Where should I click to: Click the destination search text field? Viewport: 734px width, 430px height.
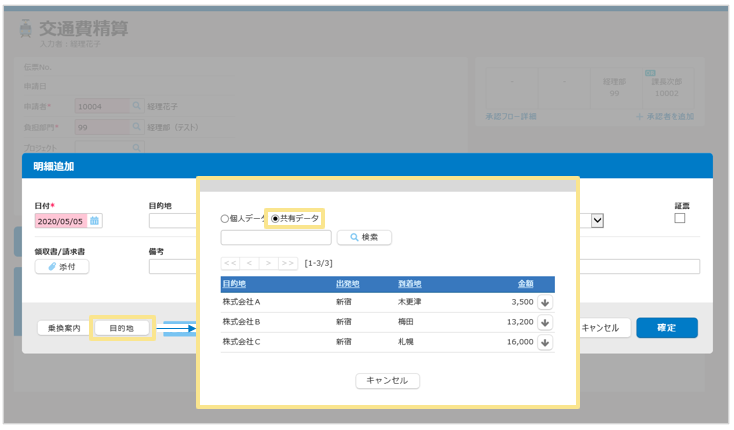[x=276, y=238]
